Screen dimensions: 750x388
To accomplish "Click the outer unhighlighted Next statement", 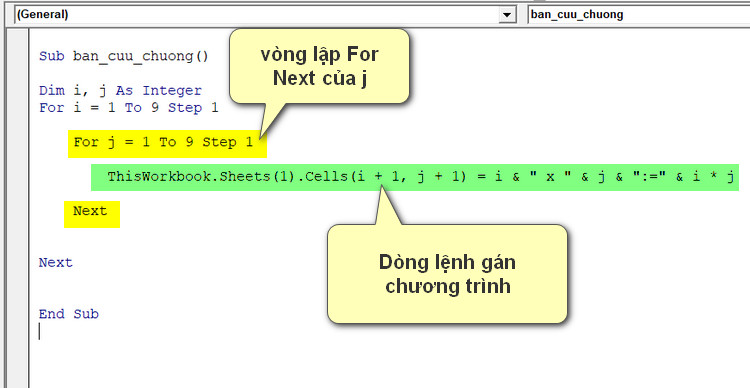I will [x=55, y=263].
